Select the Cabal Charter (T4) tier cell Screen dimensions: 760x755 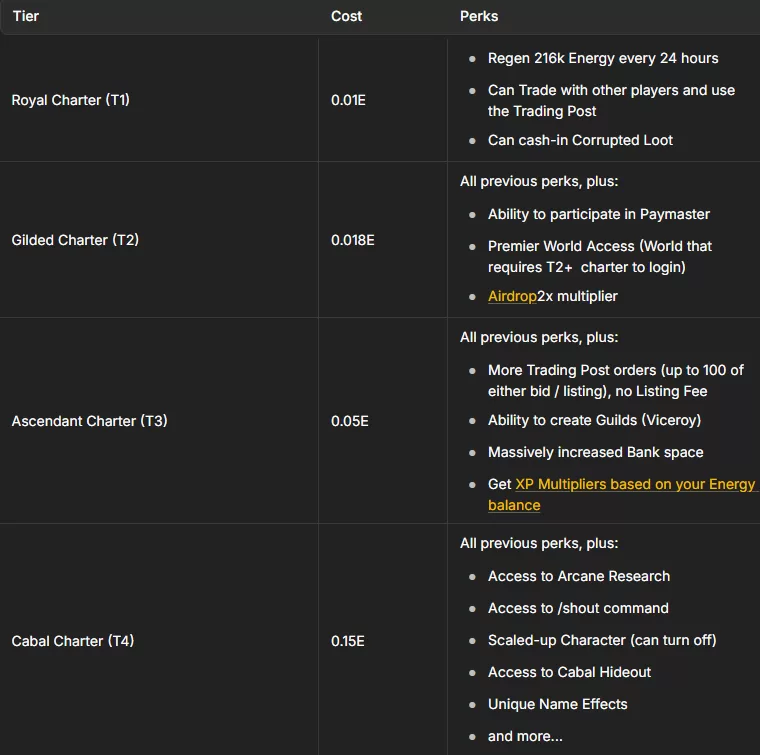pyautogui.click(x=72, y=640)
